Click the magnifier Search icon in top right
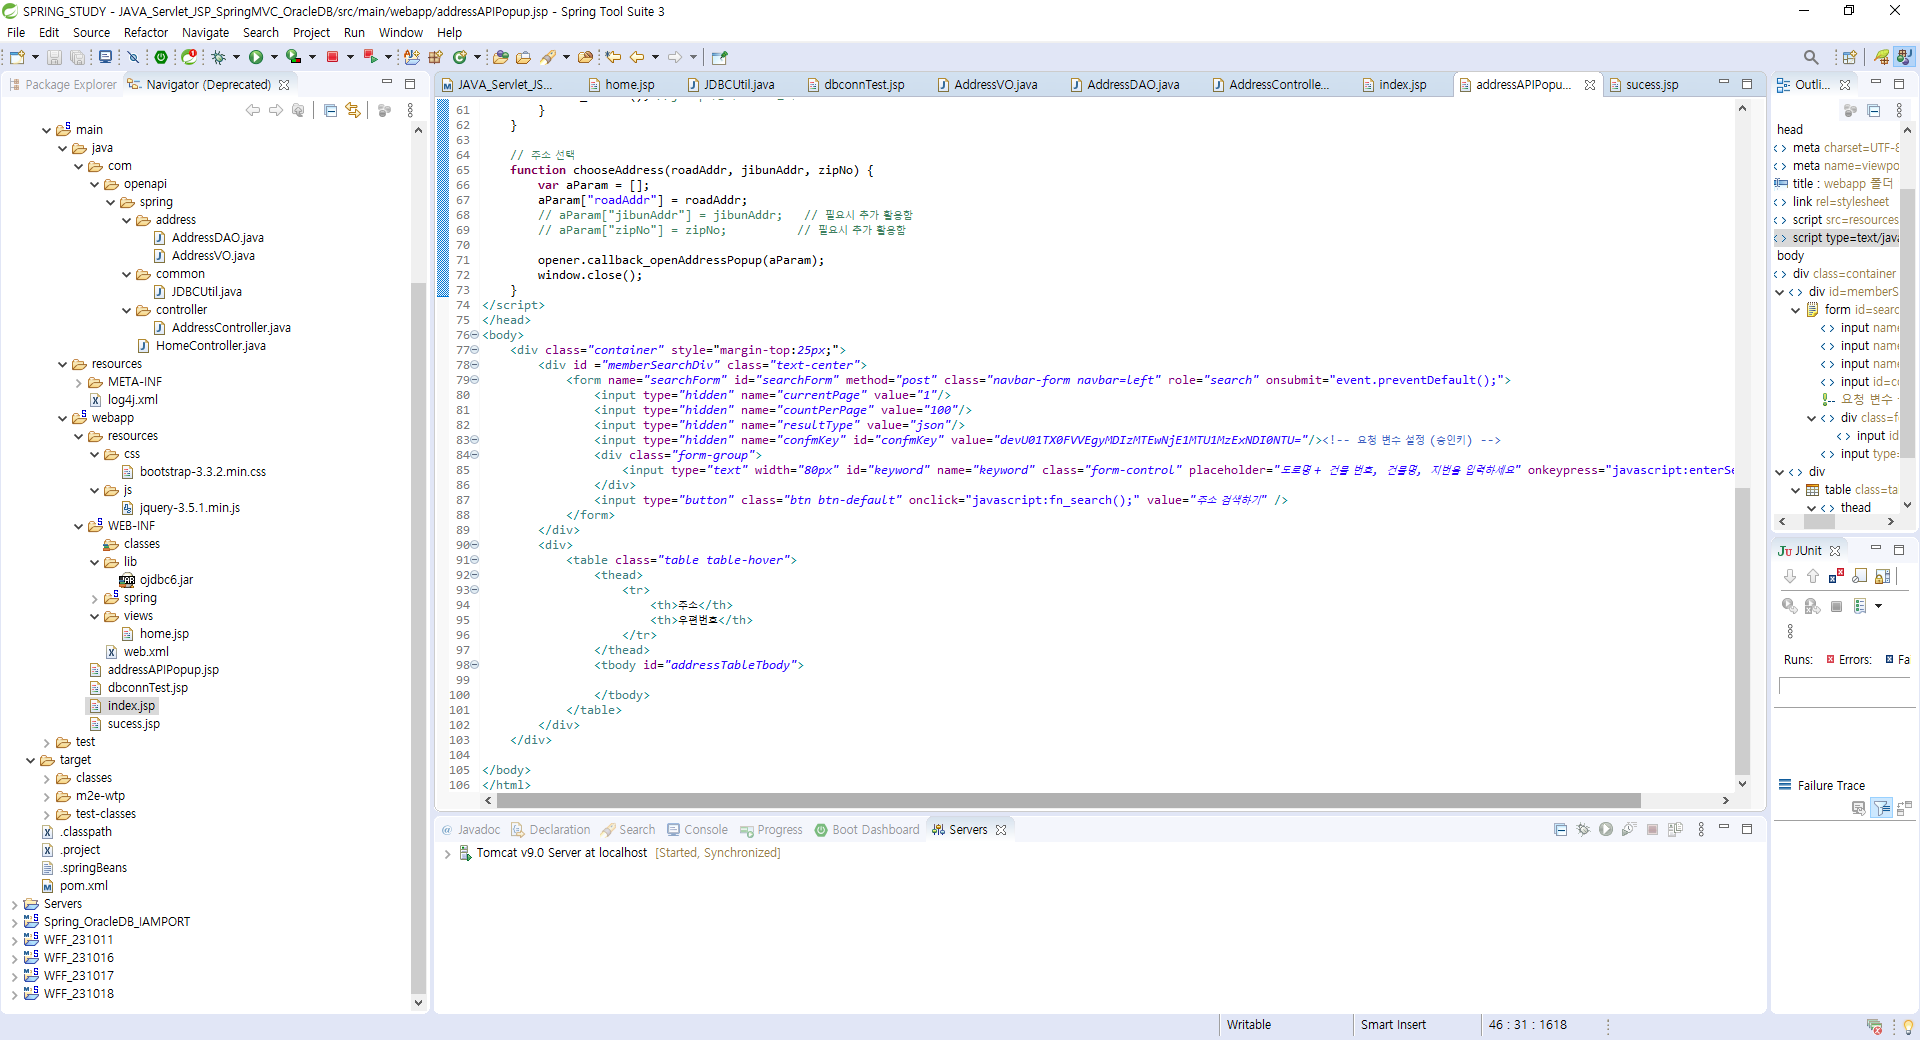 [x=1811, y=57]
